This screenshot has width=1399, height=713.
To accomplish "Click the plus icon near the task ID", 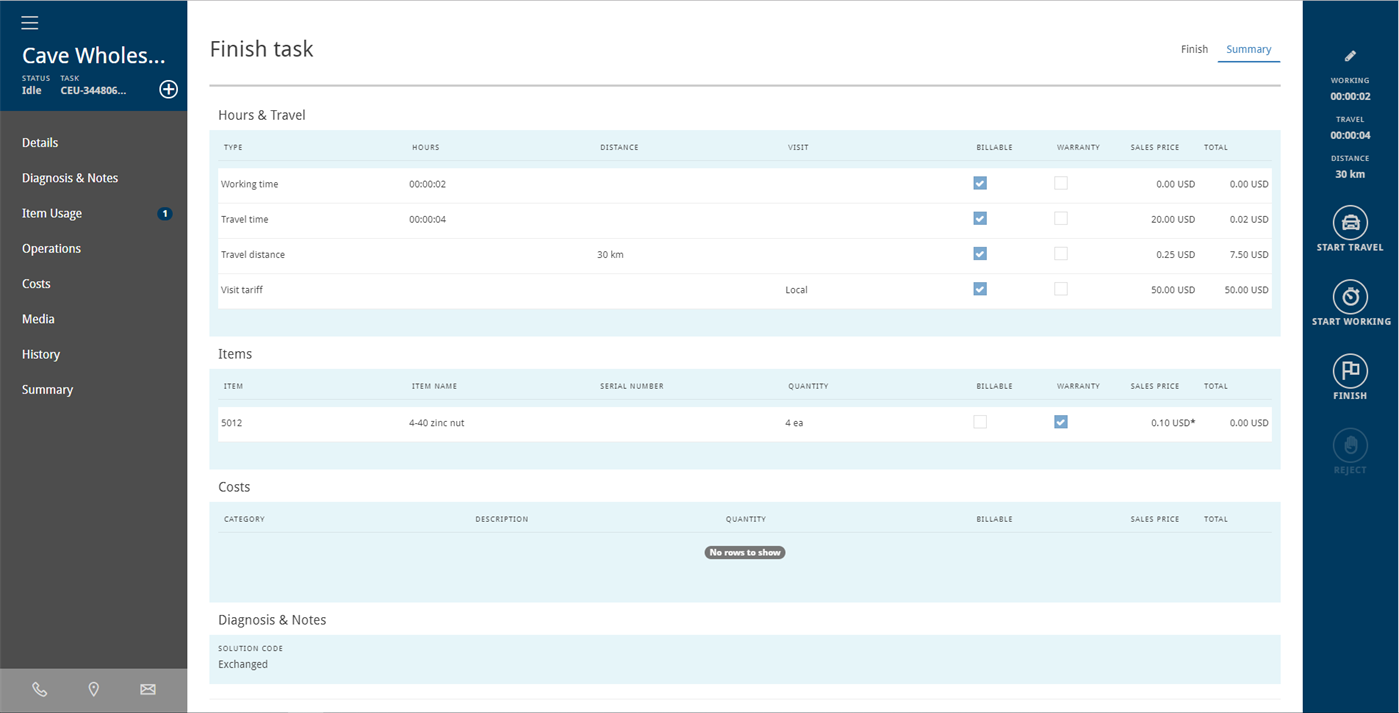I will (168, 89).
